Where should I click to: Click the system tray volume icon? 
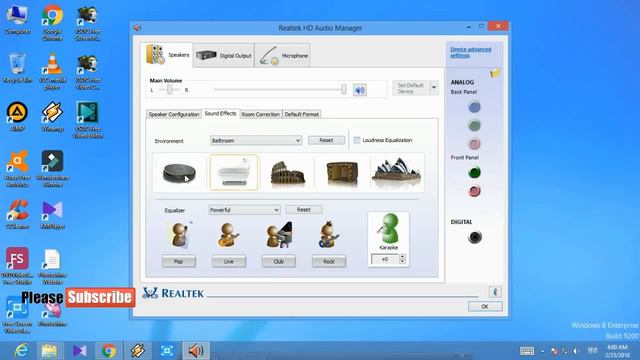576,351
